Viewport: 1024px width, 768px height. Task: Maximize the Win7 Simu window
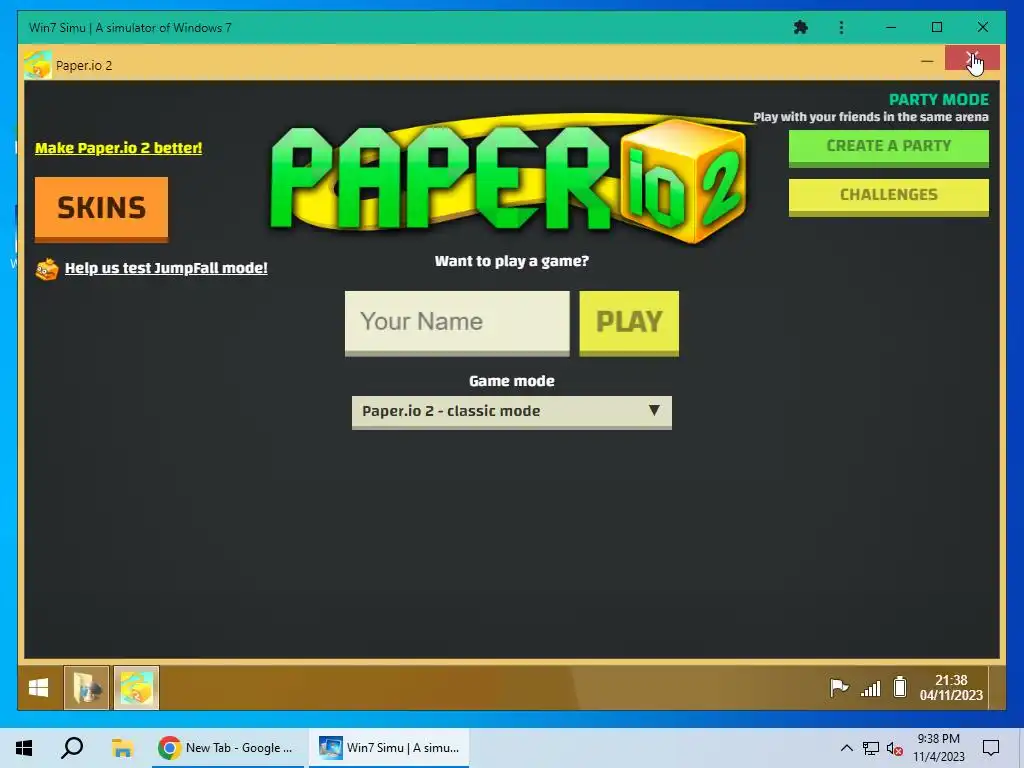point(936,27)
